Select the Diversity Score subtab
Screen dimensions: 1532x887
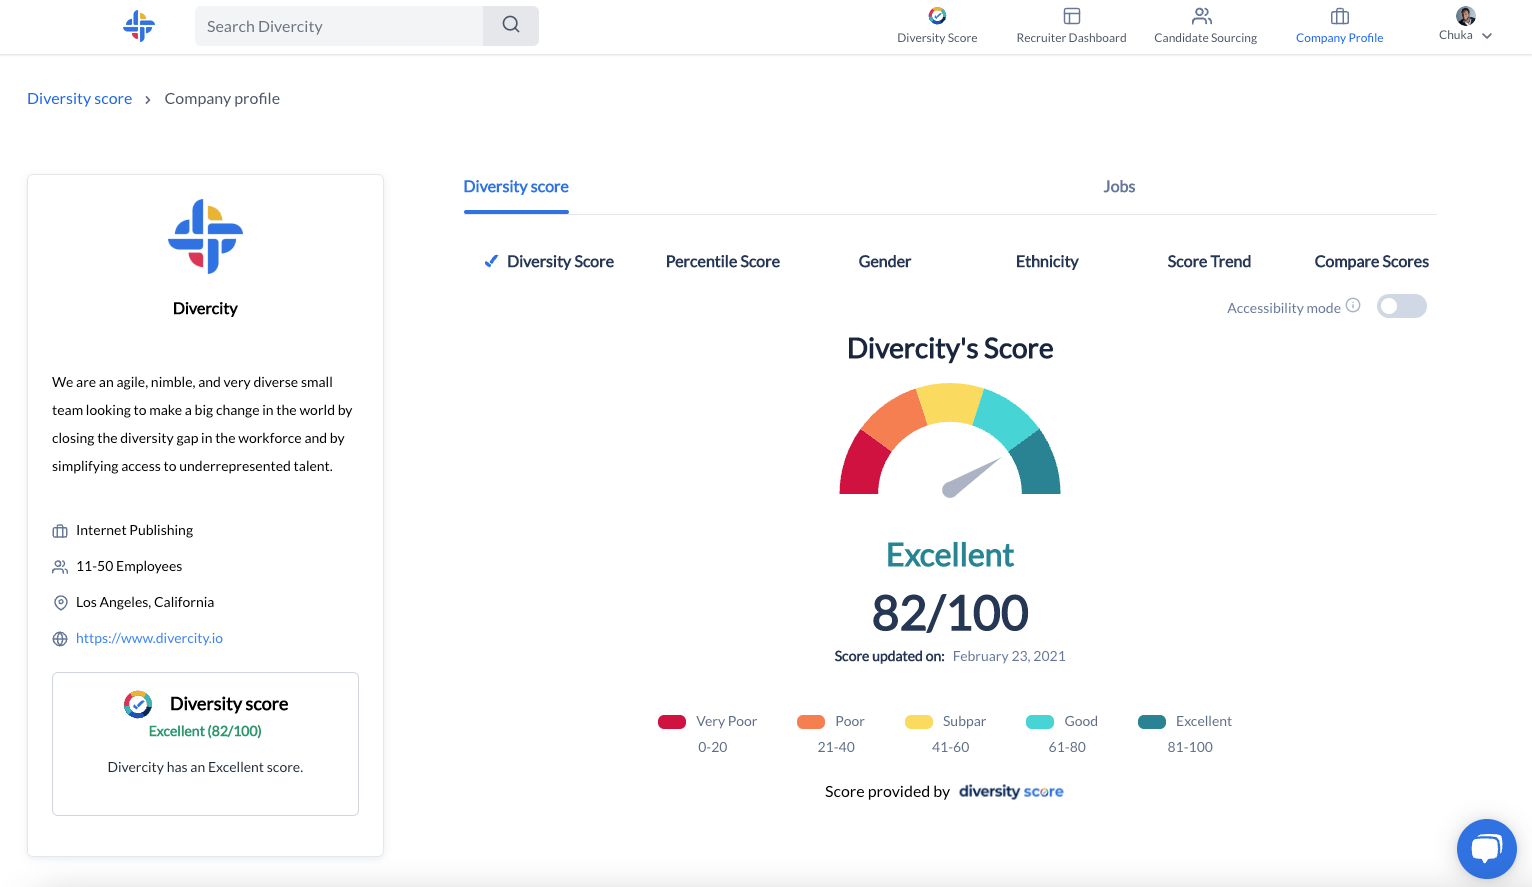(x=560, y=261)
